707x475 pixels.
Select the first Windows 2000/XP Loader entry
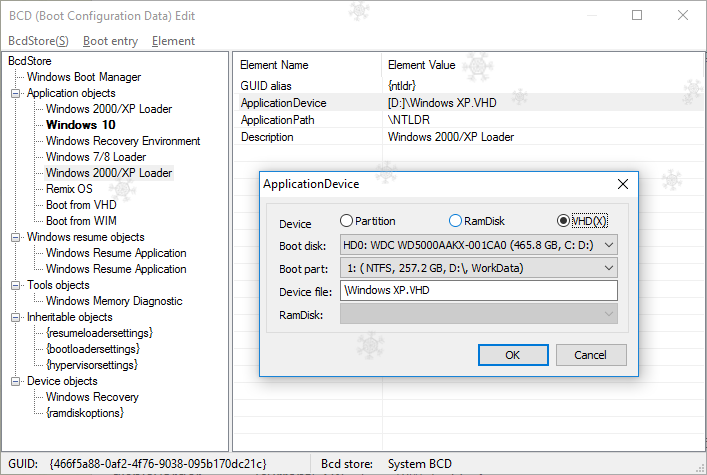[x=109, y=109]
